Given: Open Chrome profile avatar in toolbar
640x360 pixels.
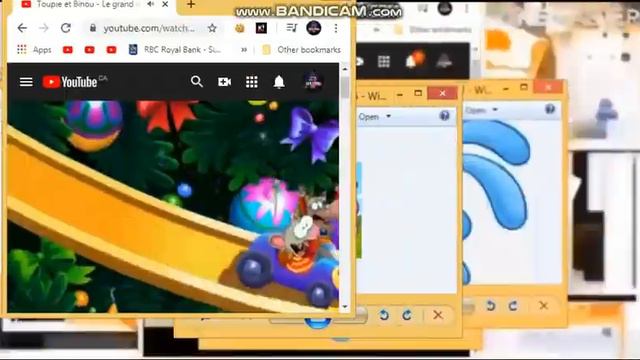Looking at the screenshot, I should (313, 28).
